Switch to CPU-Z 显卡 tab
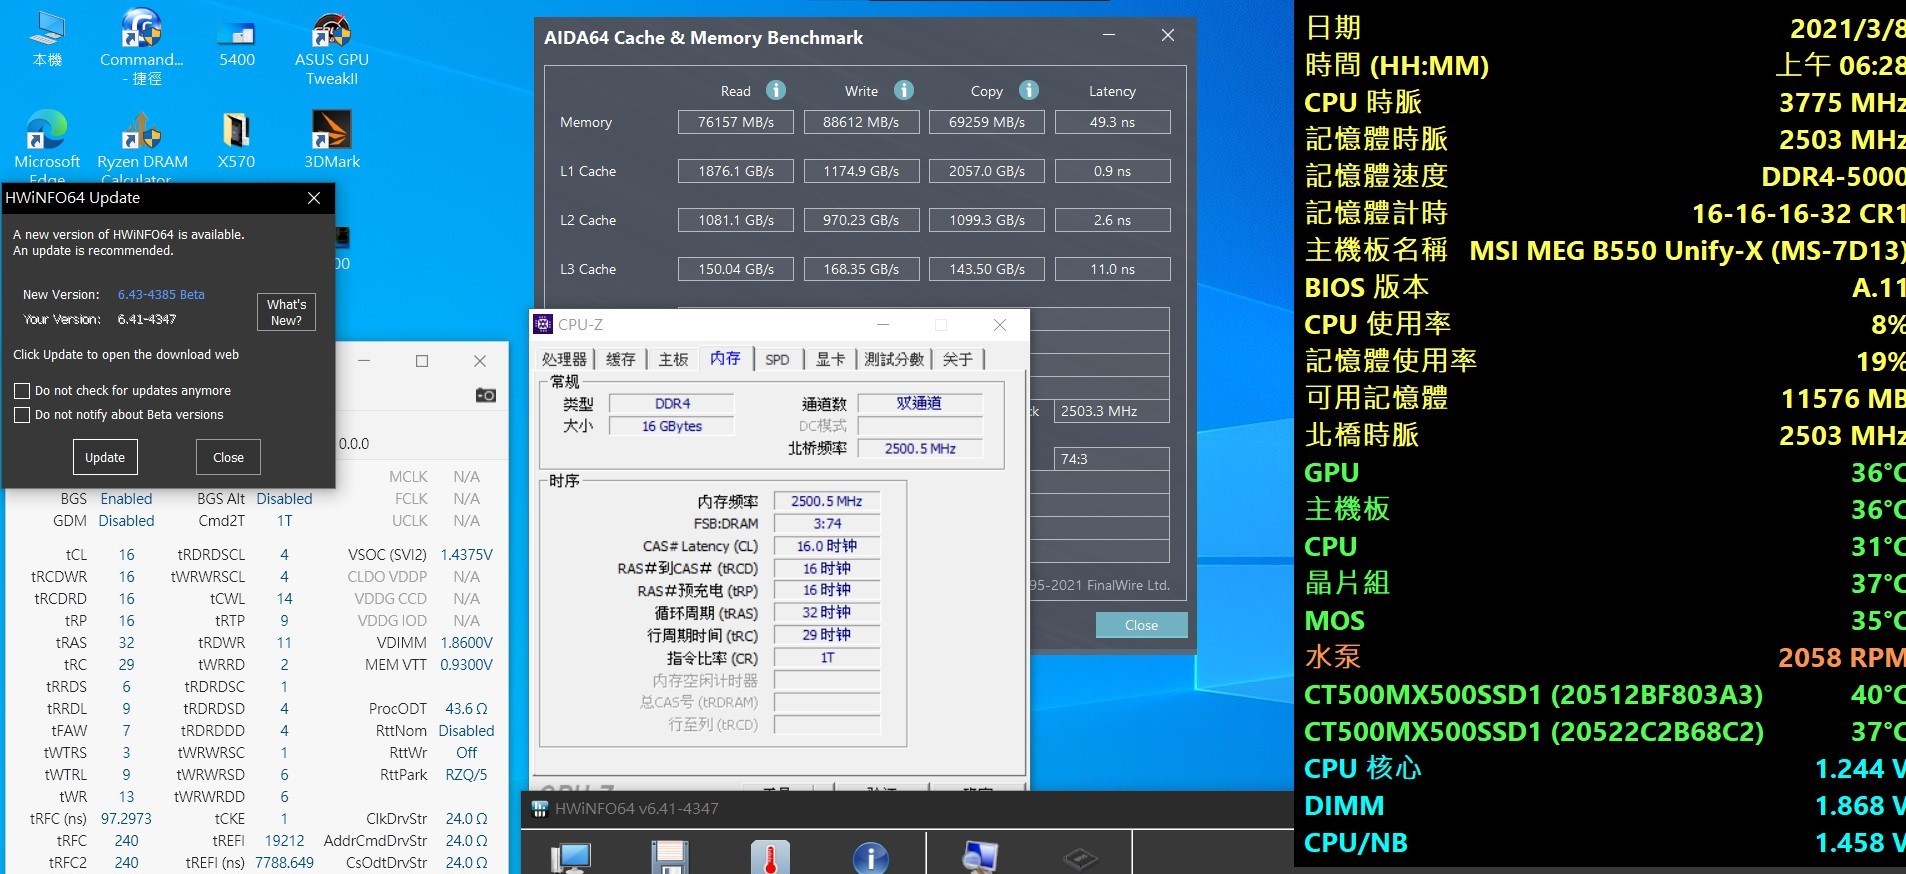 pos(830,359)
